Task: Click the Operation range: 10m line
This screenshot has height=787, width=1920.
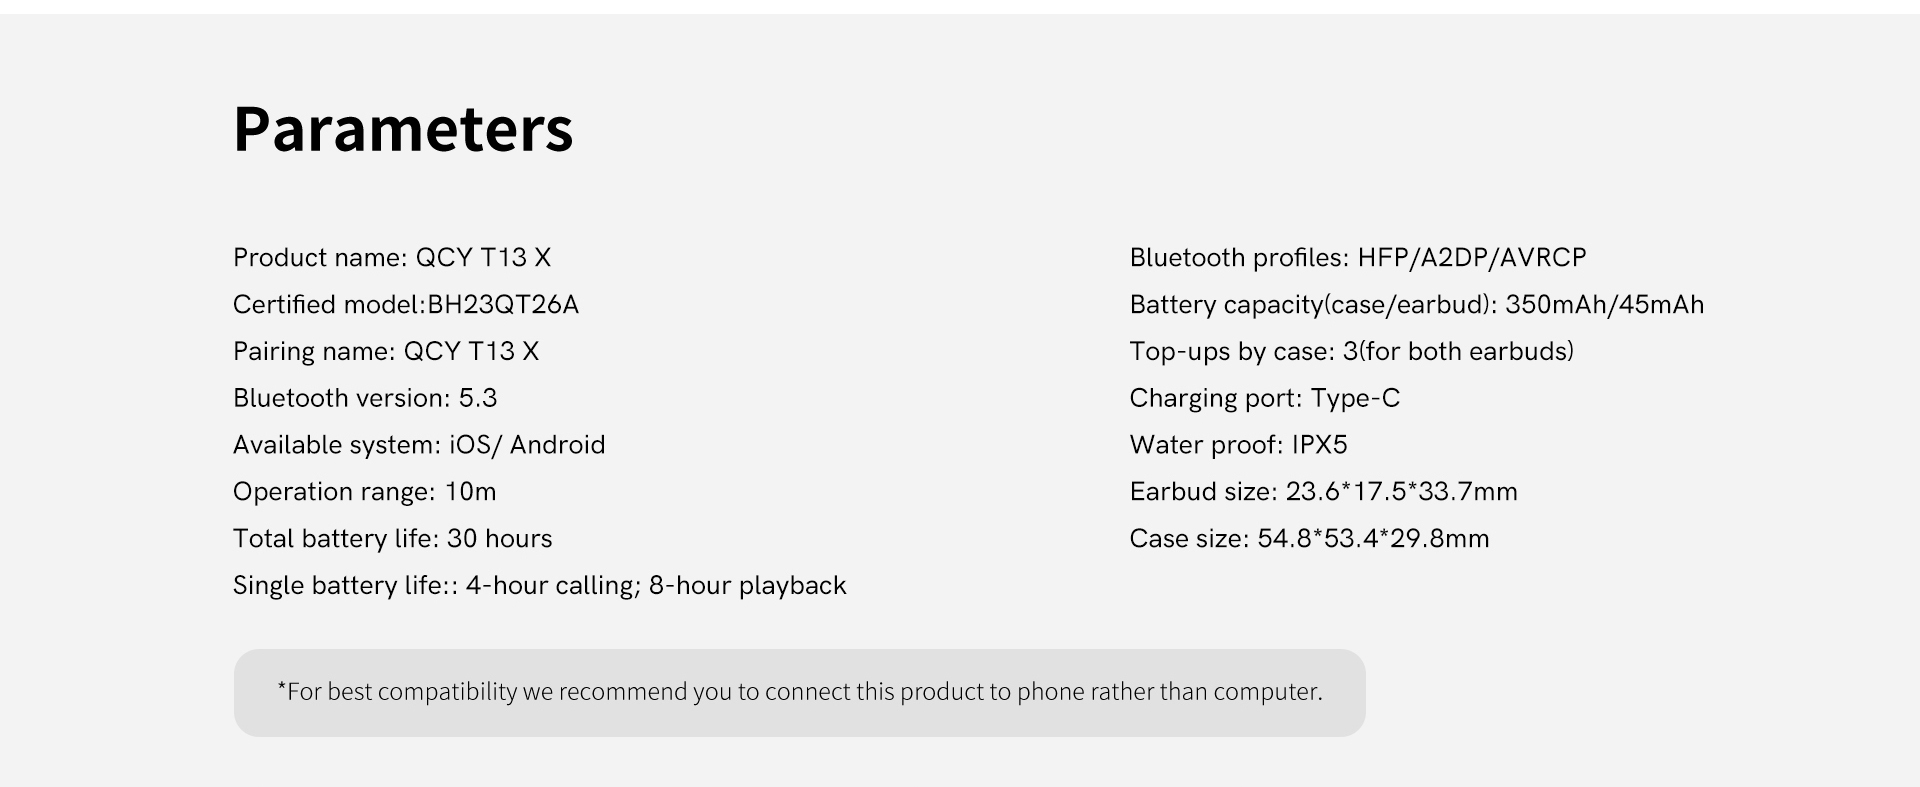Action: [365, 492]
